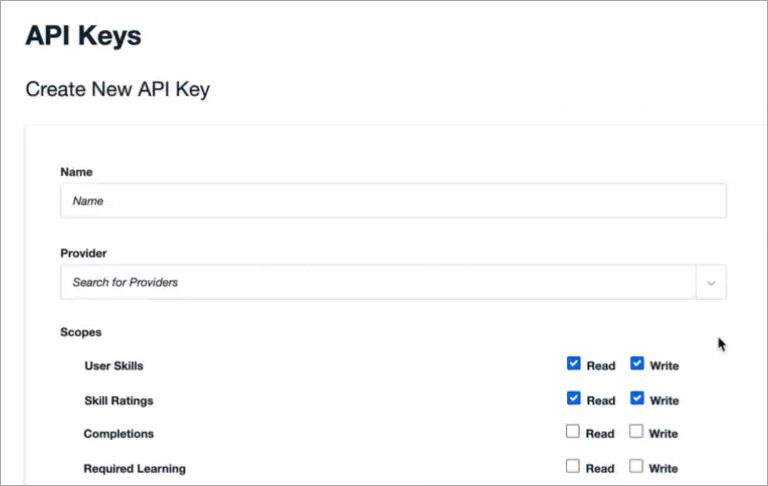
Task: Select the Completions scope label
Action: pos(118,434)
